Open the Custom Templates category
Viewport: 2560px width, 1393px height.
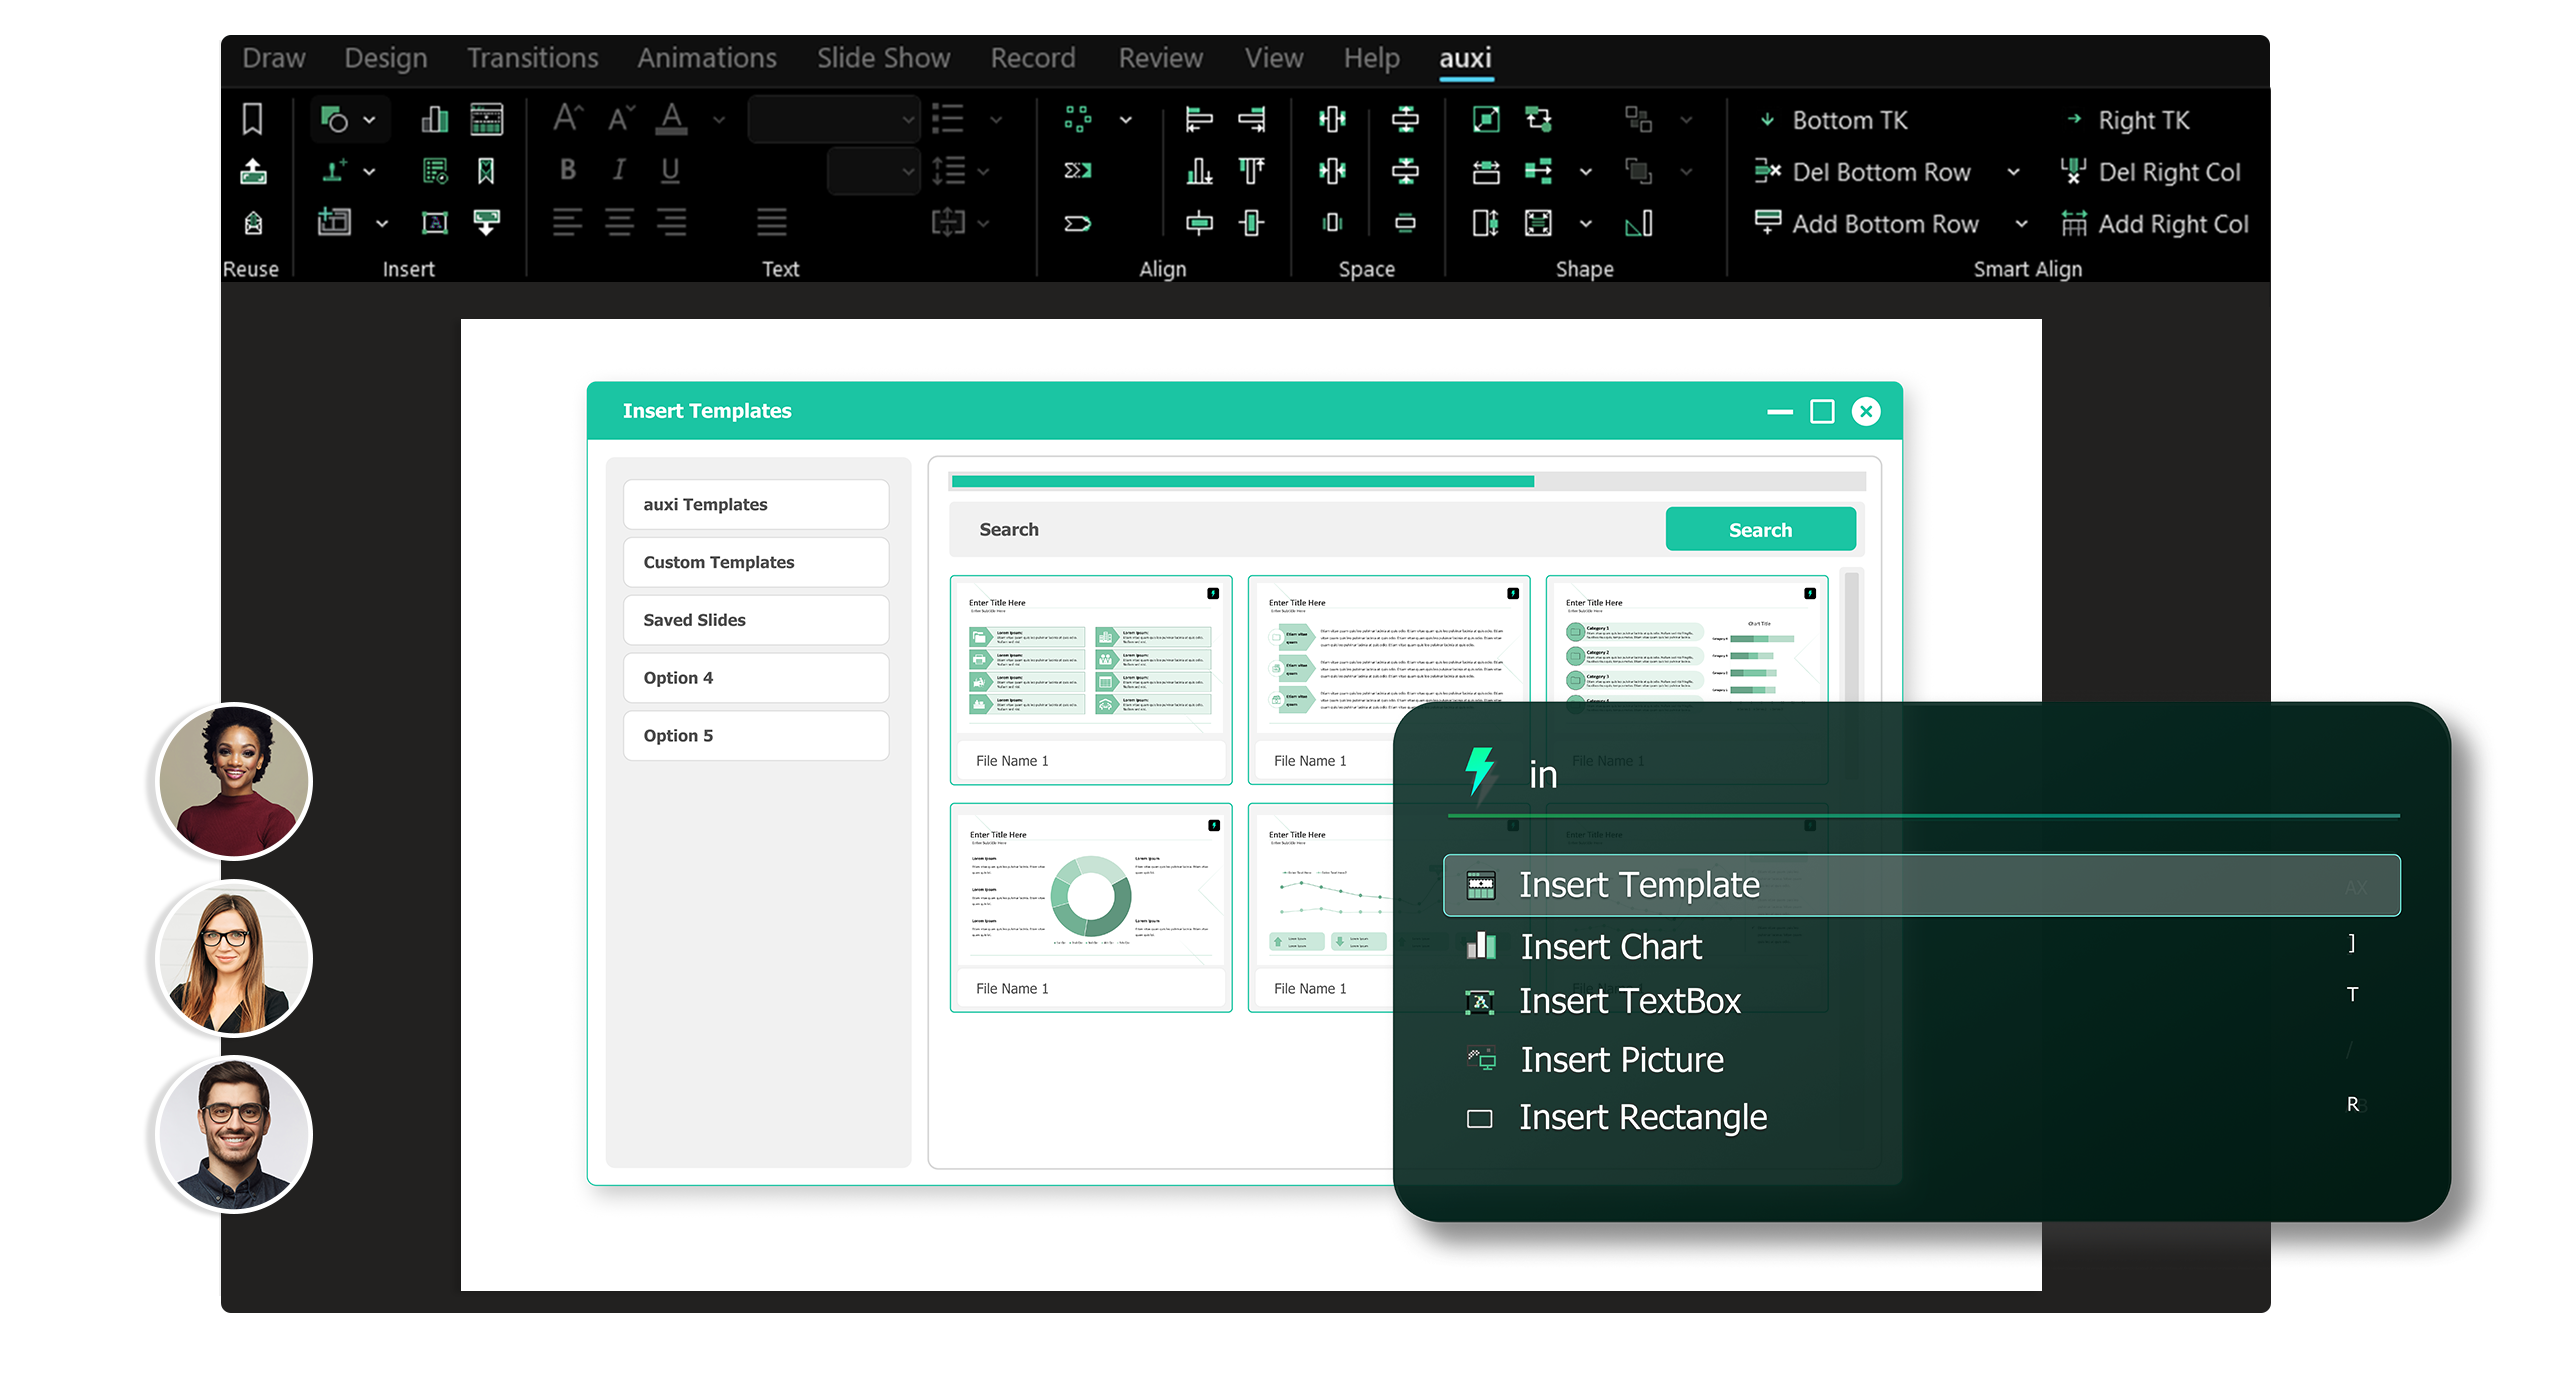click(x=755, y=562)
